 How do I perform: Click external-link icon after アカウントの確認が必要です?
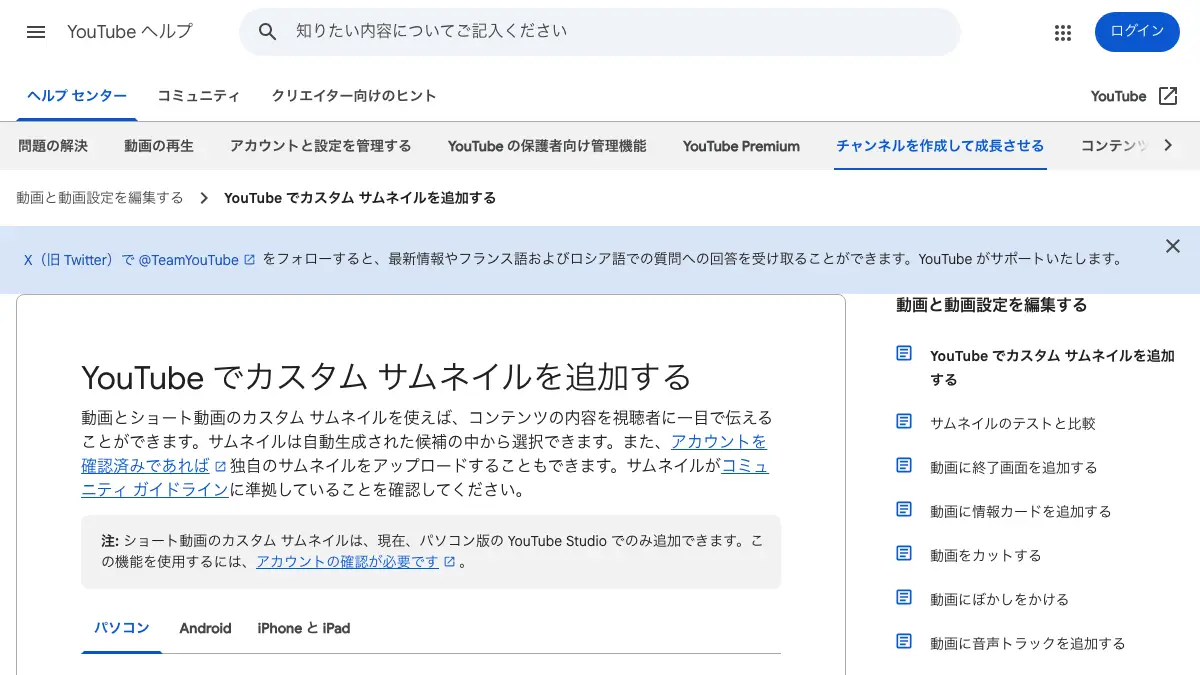coord(450,562)
